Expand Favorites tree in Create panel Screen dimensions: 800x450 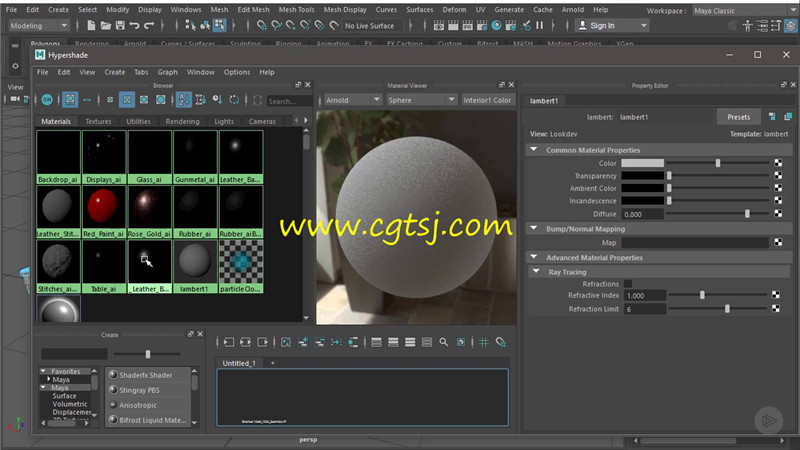(43, 371)
